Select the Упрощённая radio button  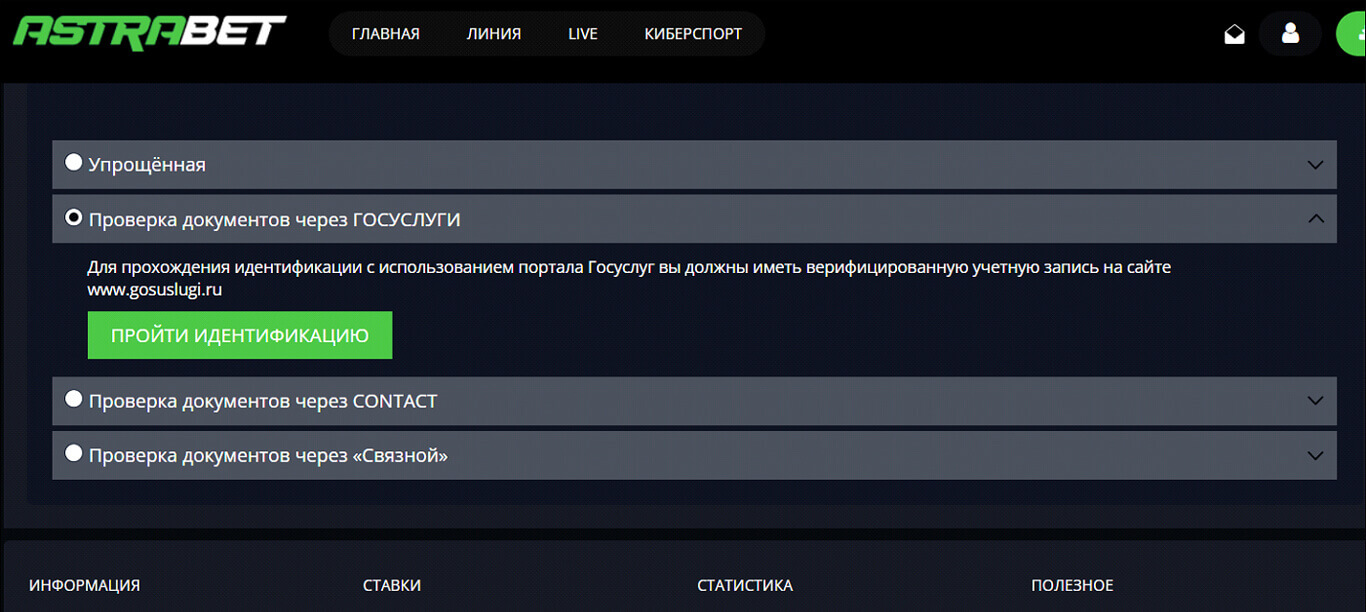pos(73,162)
